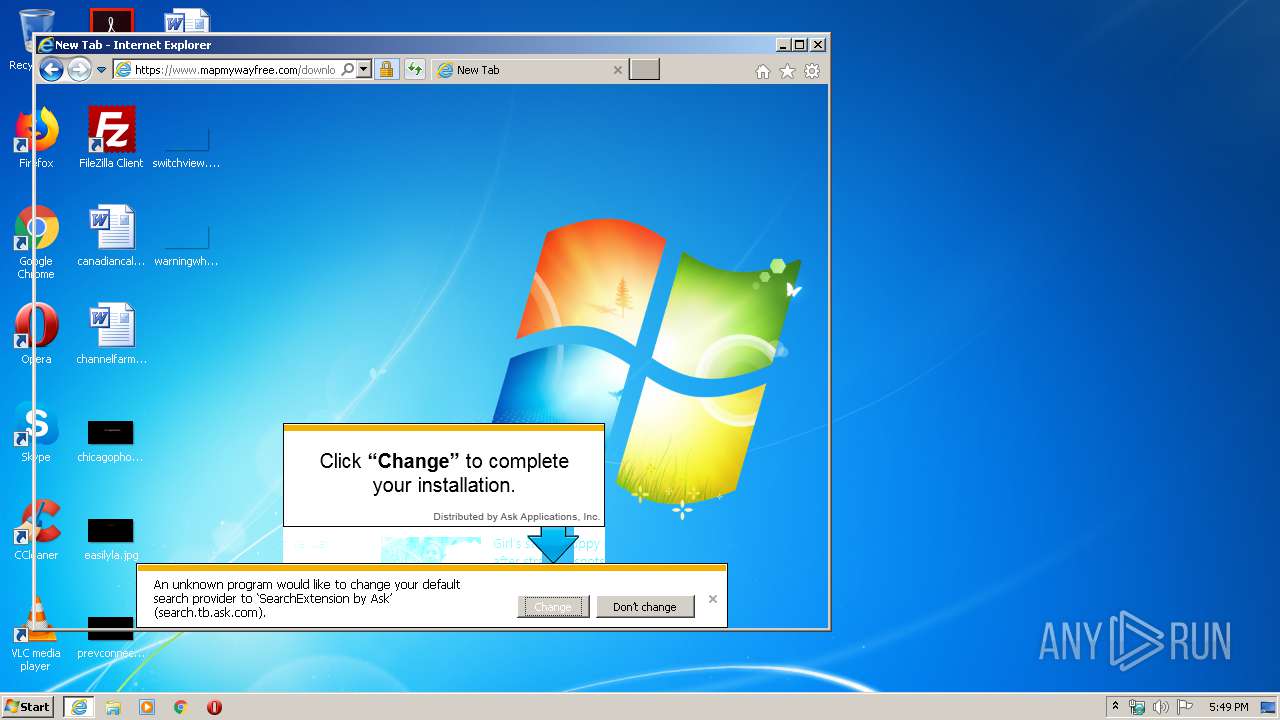Open the security padlock report icon
The image size is (1280, 720).
tap(386, 70)
